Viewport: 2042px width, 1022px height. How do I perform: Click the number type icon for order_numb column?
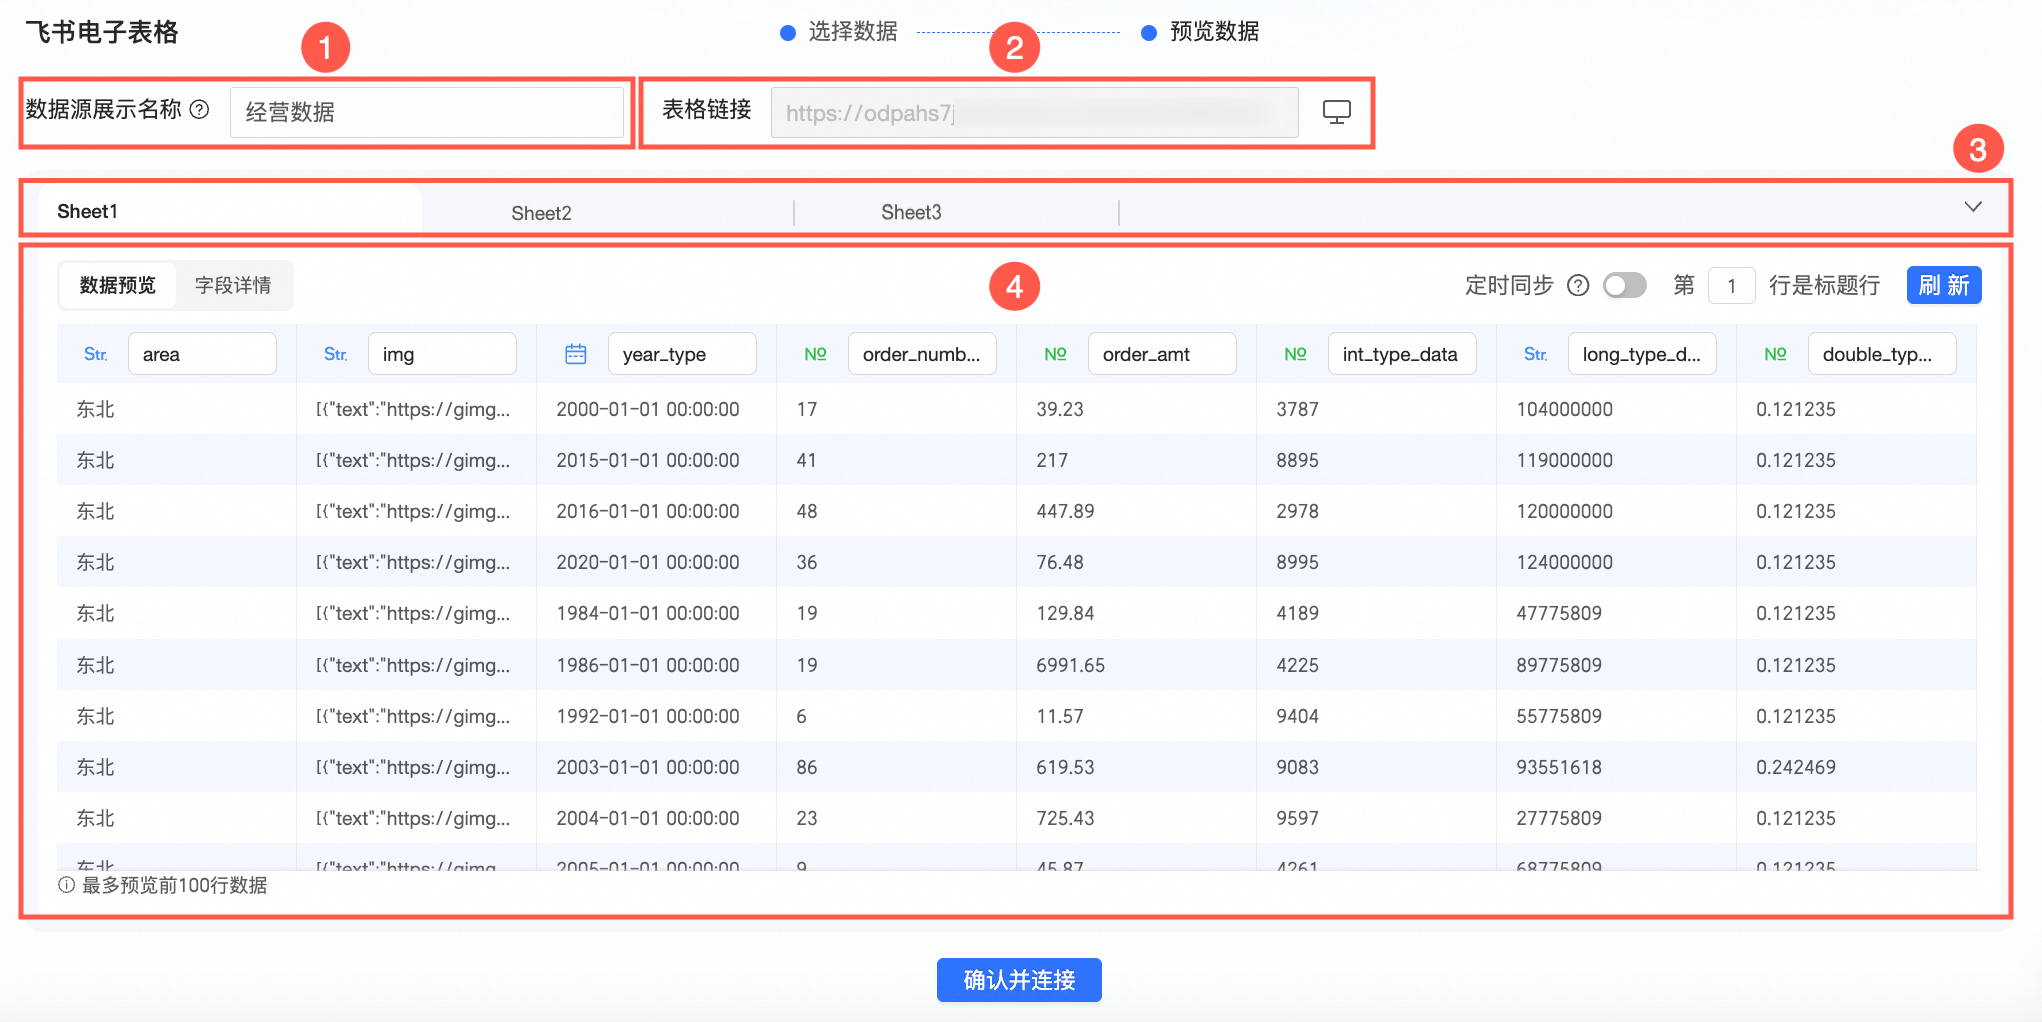816,354
